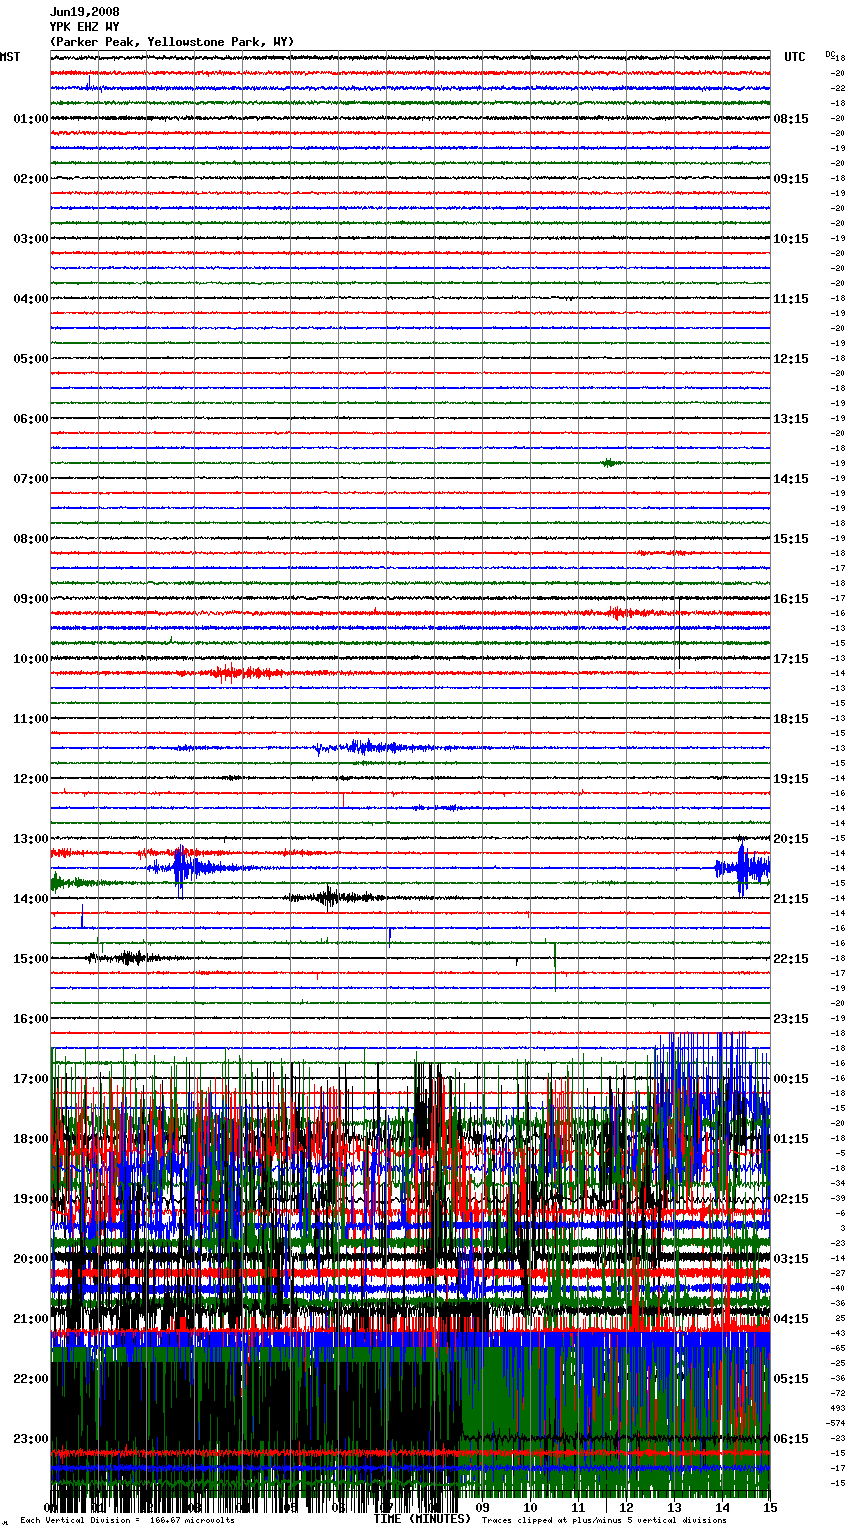This screenshot has width=850, height=1534.
Task: Select the 19:00 MST time label
Action: pos(31,1199)
